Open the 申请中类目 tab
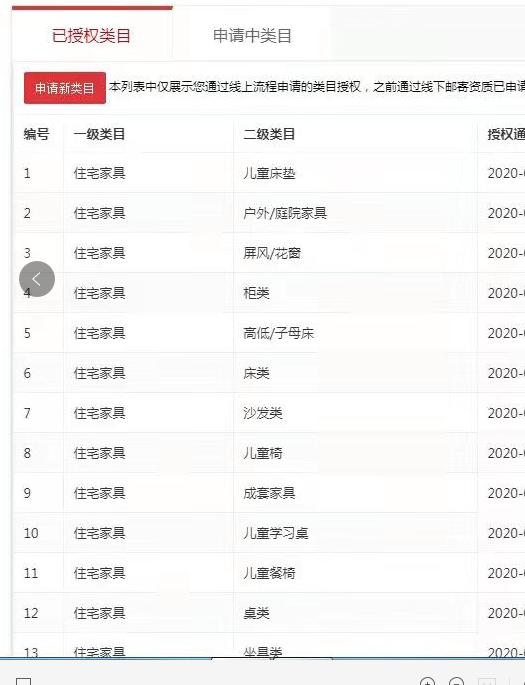525x685 pixels. (252, 35)
